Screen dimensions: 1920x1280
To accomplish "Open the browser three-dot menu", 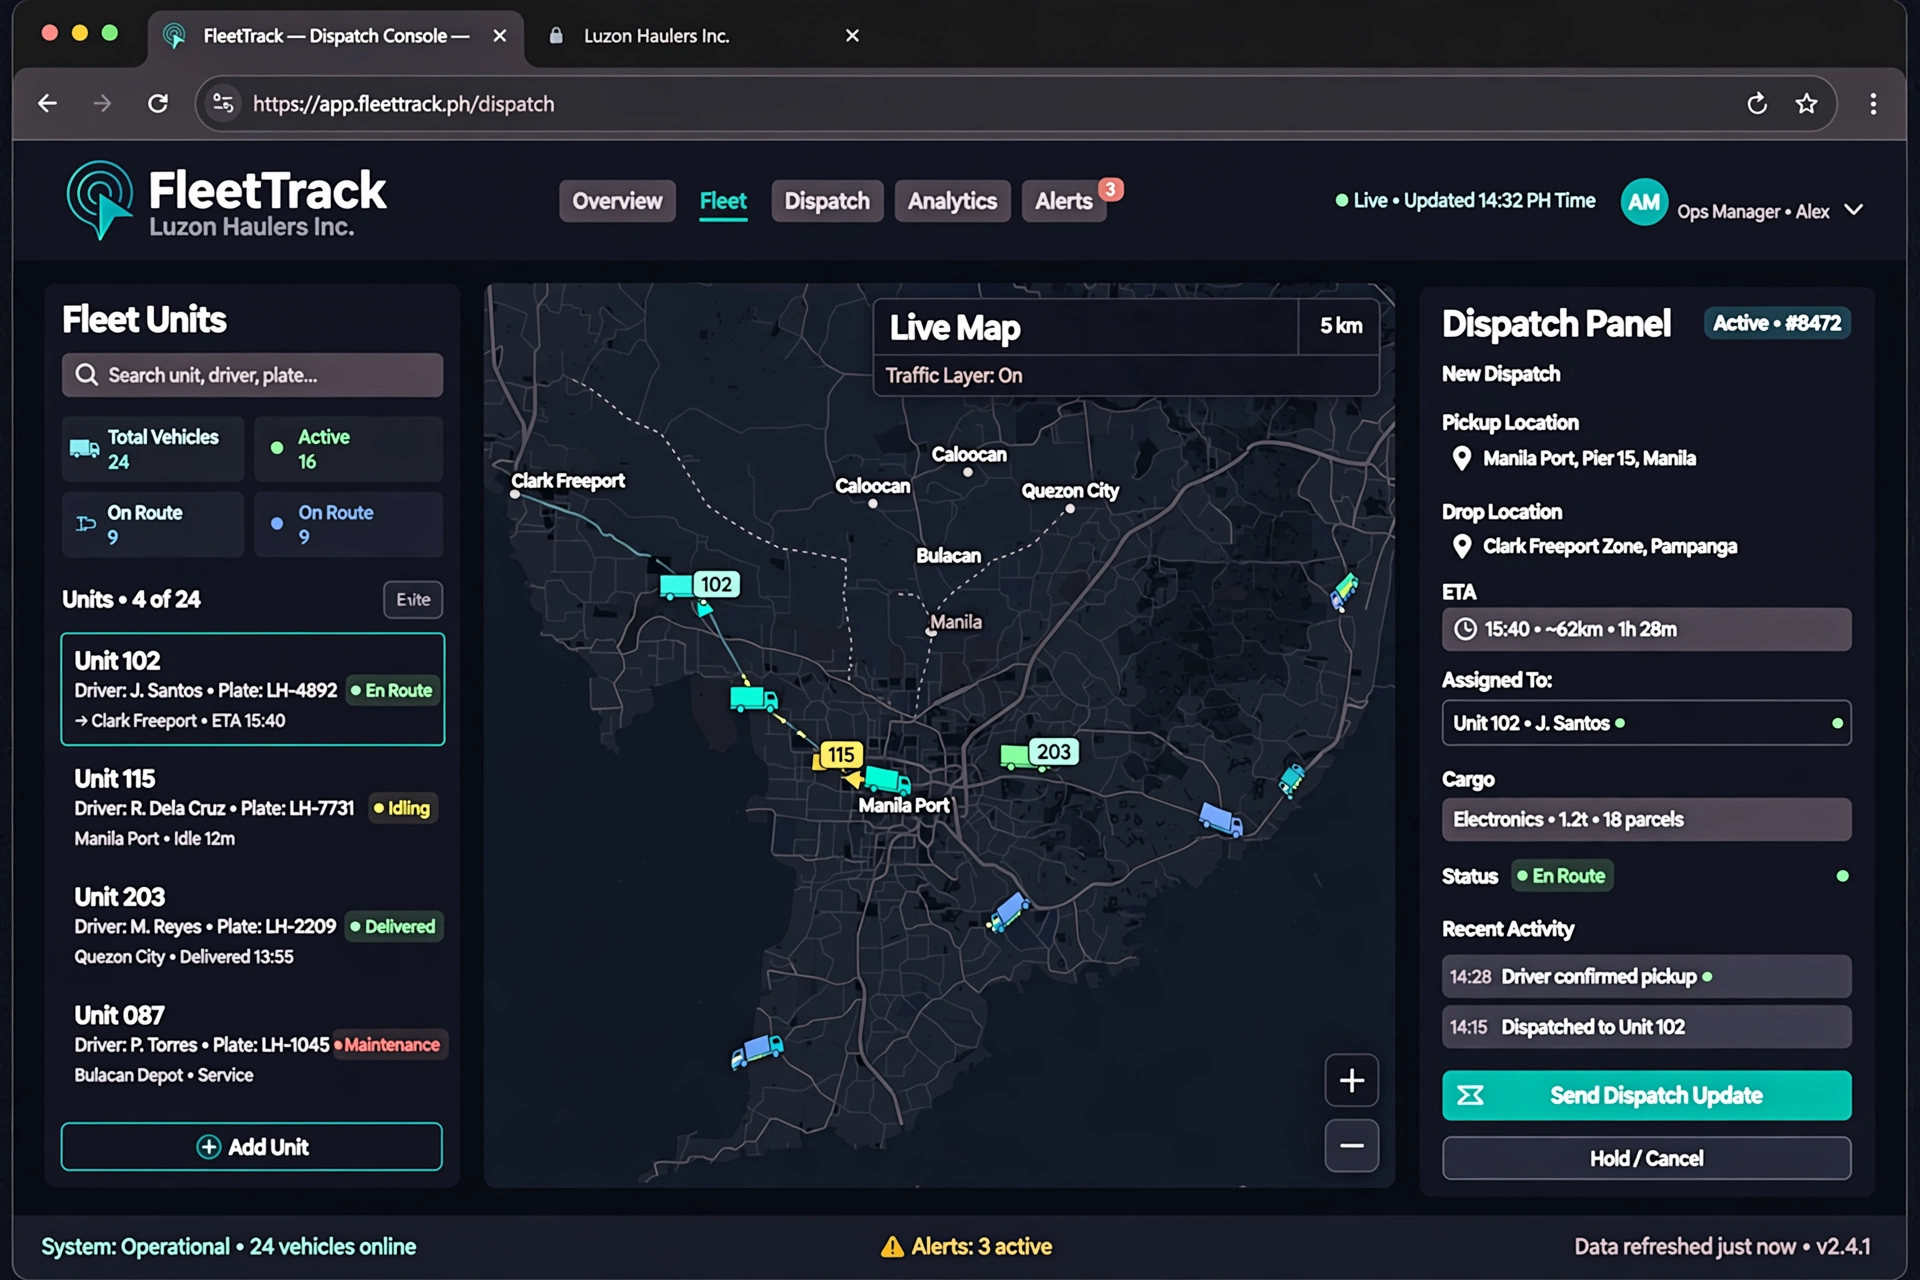I will [1873, 103].
